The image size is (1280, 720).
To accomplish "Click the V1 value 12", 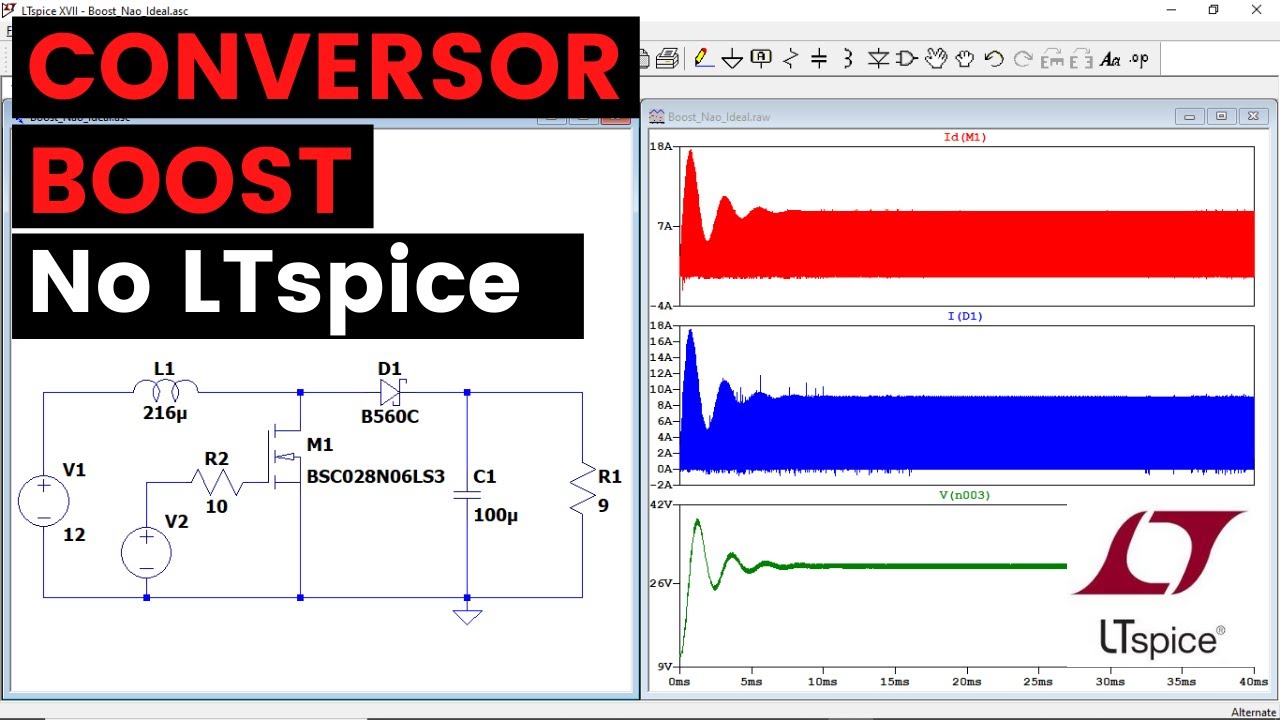I will [74, 535].
